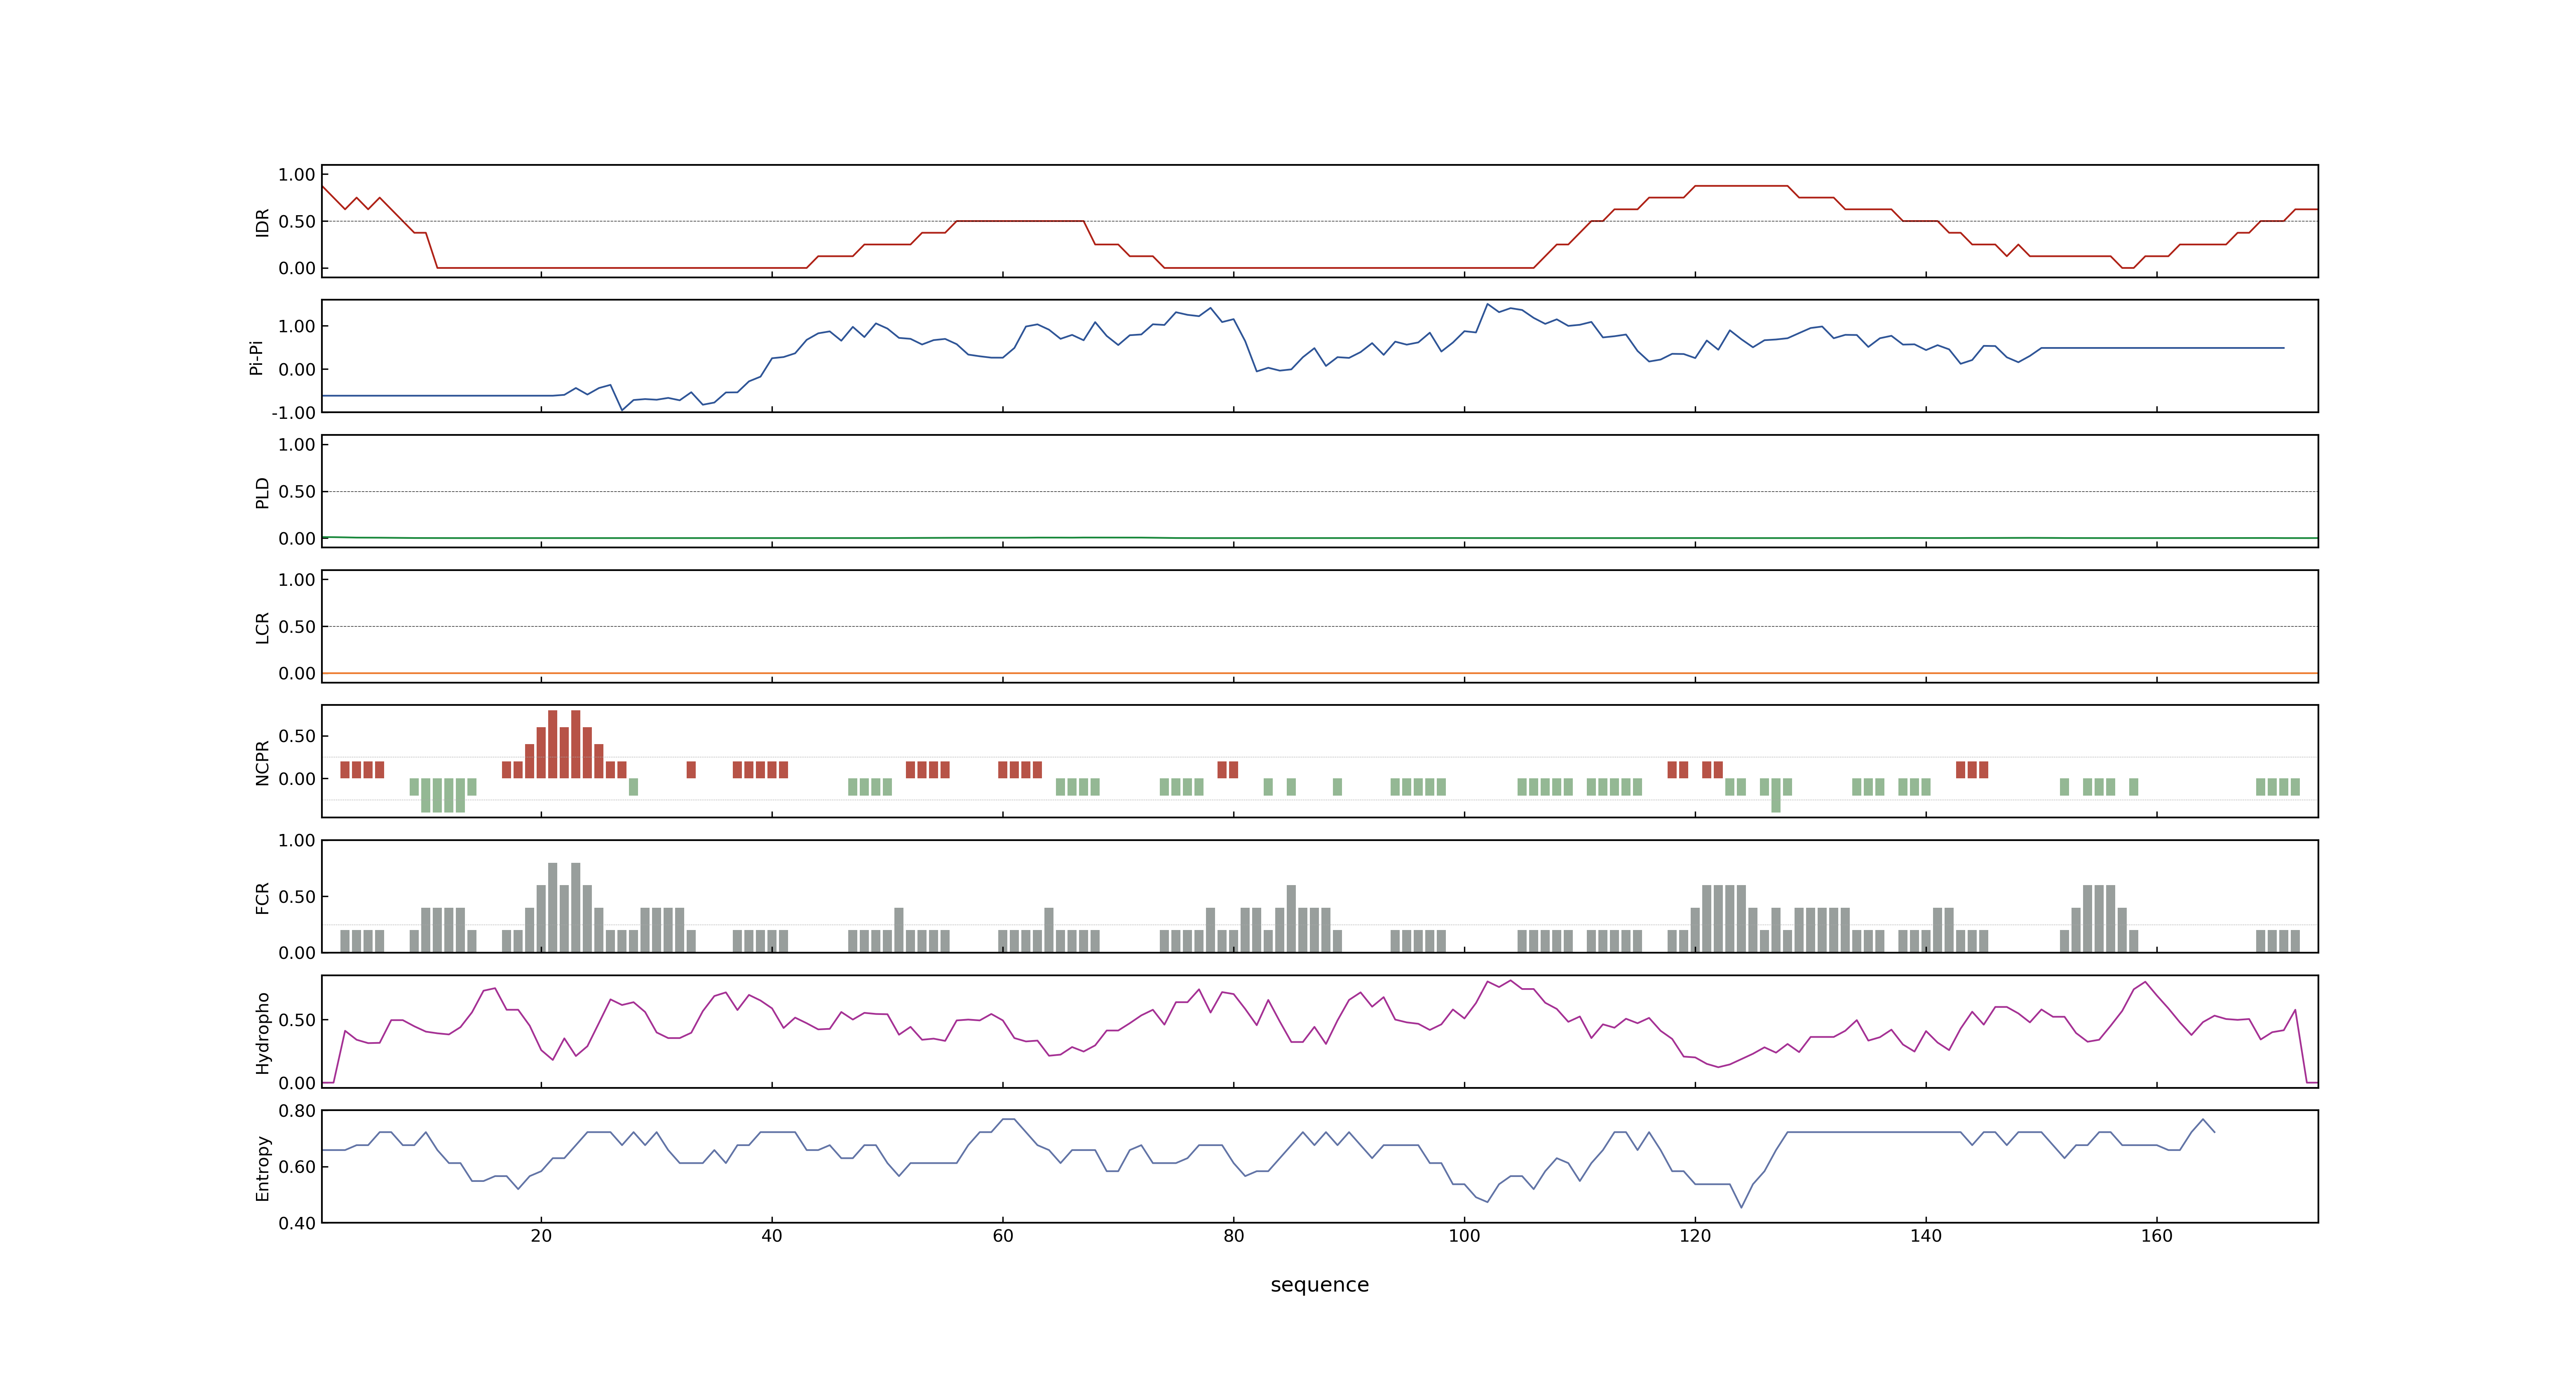Screen dimensions: 2576x1374
Task: Click x-axis tick label 80
Action: pyautogui.click(x=1234, y=1236)
